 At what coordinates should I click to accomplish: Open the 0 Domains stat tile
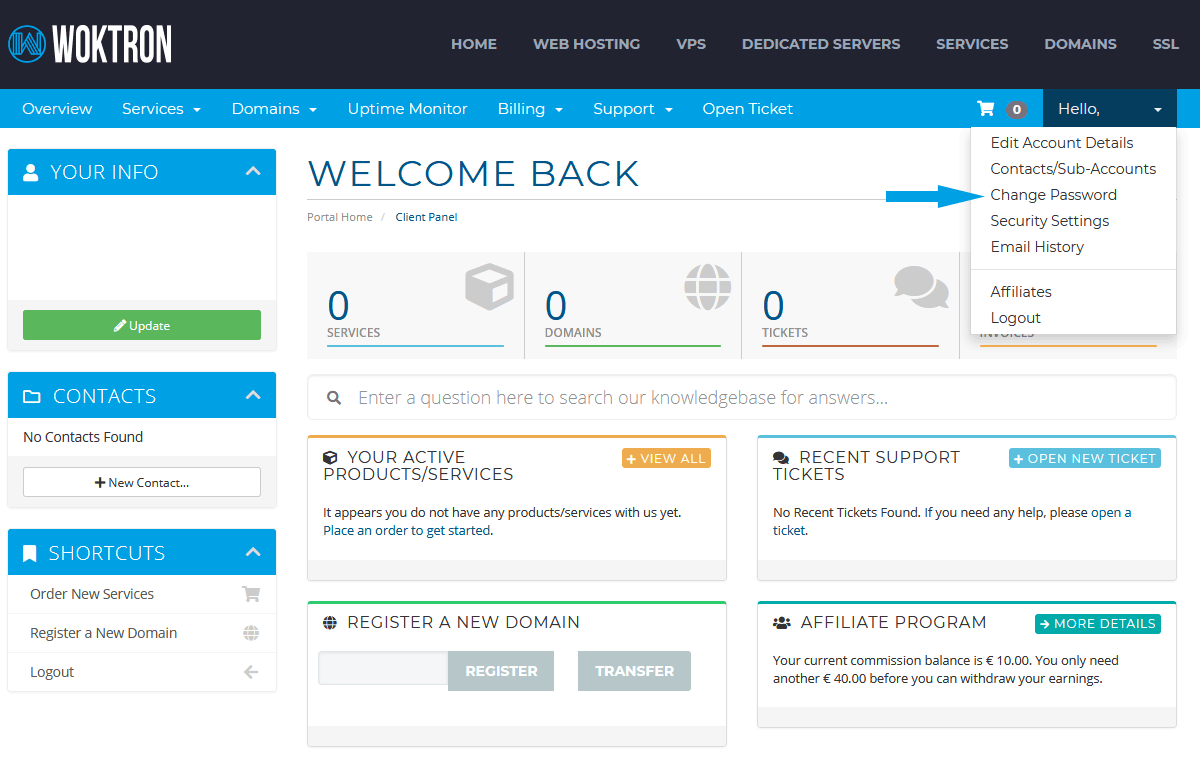(633, 305)
